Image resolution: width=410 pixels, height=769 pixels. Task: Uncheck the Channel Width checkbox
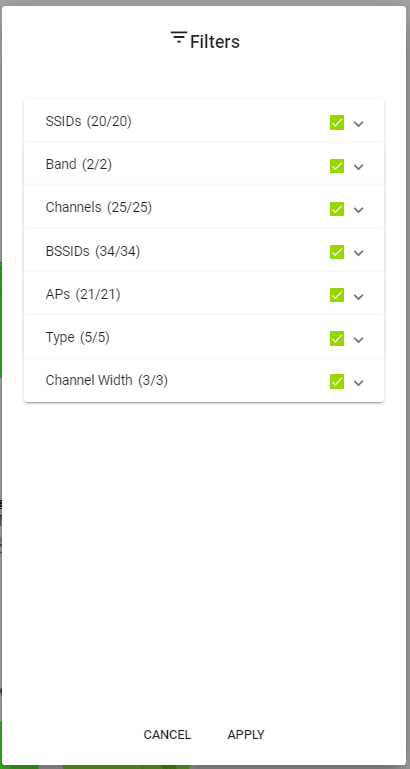click(x=337, y=382)
